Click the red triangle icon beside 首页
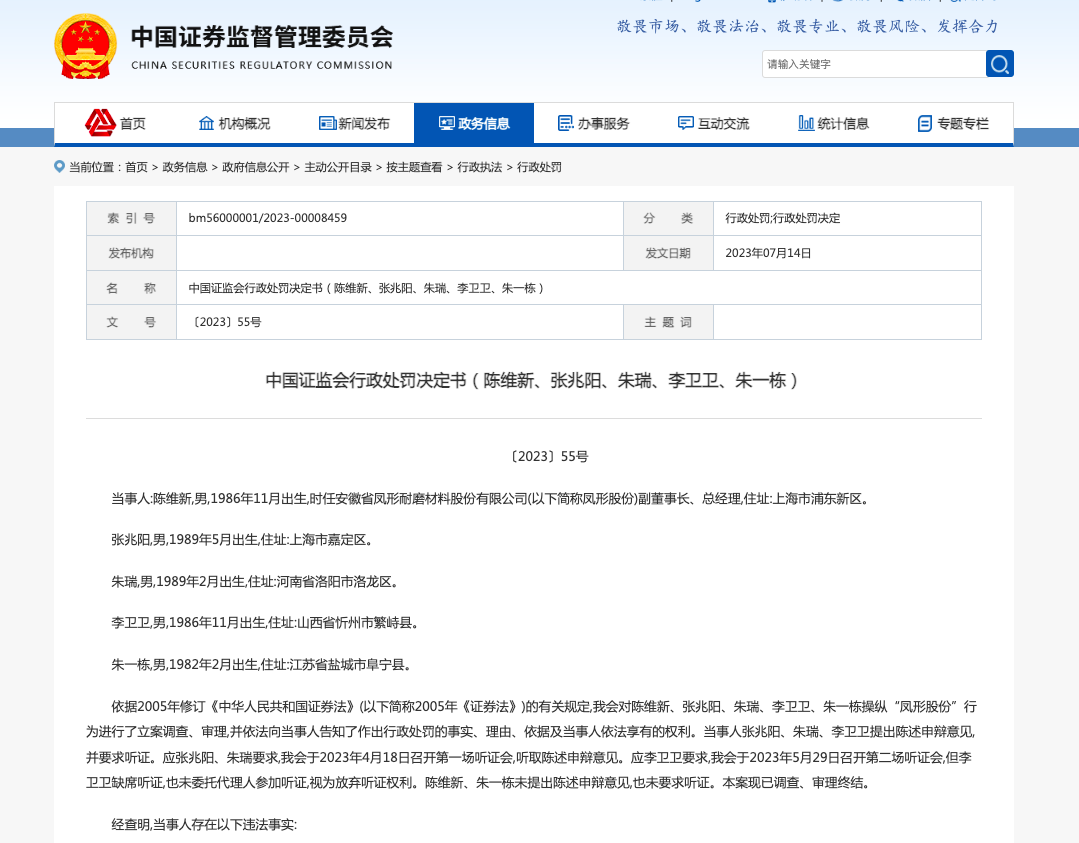This screenshot has height=843, width=1079. point(100,123)
